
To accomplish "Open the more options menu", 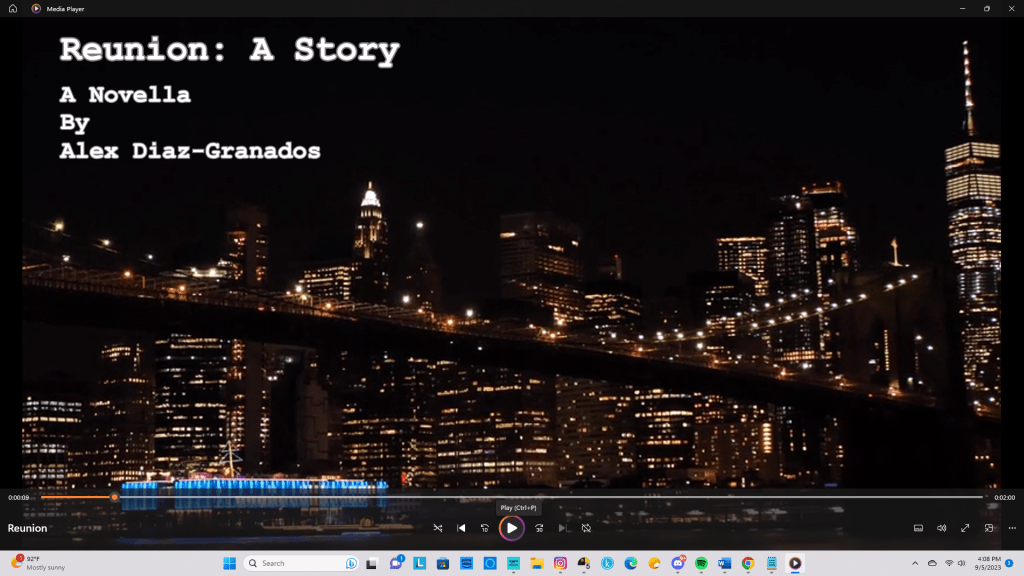I will click(1010, 528).
